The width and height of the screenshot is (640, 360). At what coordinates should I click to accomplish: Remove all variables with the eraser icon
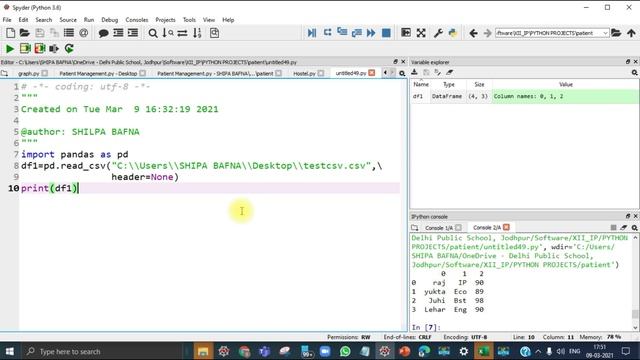449,72
